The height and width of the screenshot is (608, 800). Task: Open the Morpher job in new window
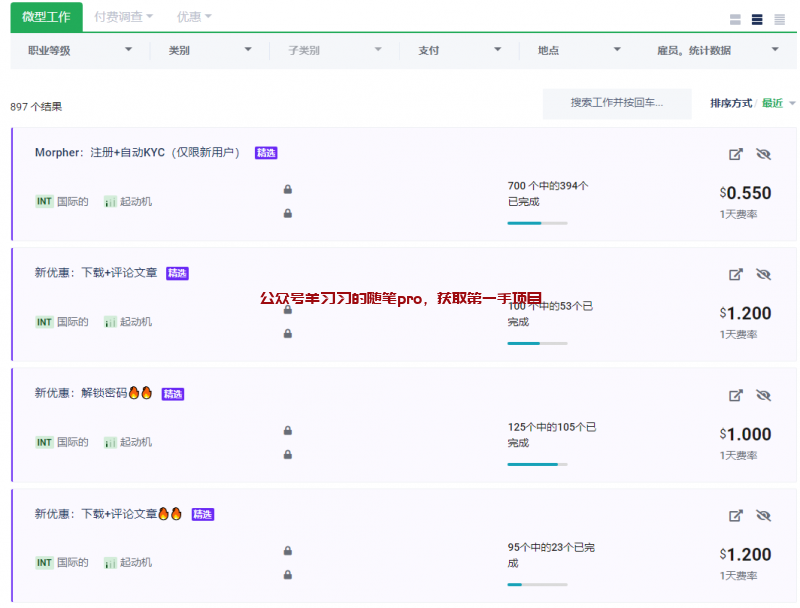[x=736, y=154]
